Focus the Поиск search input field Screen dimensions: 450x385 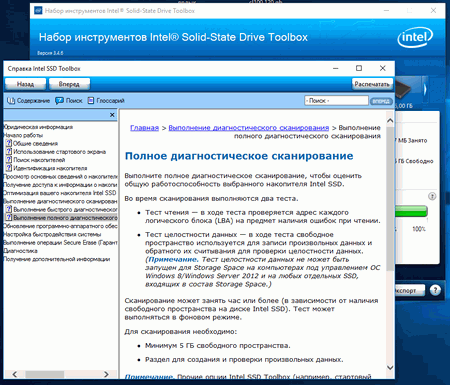[x=336, y=100]
